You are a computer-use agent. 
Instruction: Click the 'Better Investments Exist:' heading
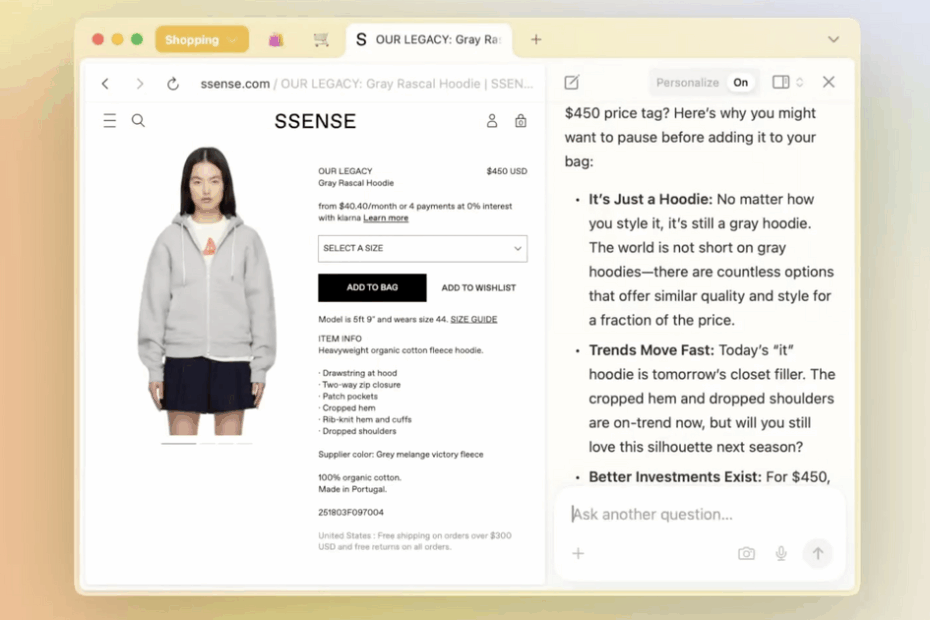pyautogui.click(x=675, y=477)
